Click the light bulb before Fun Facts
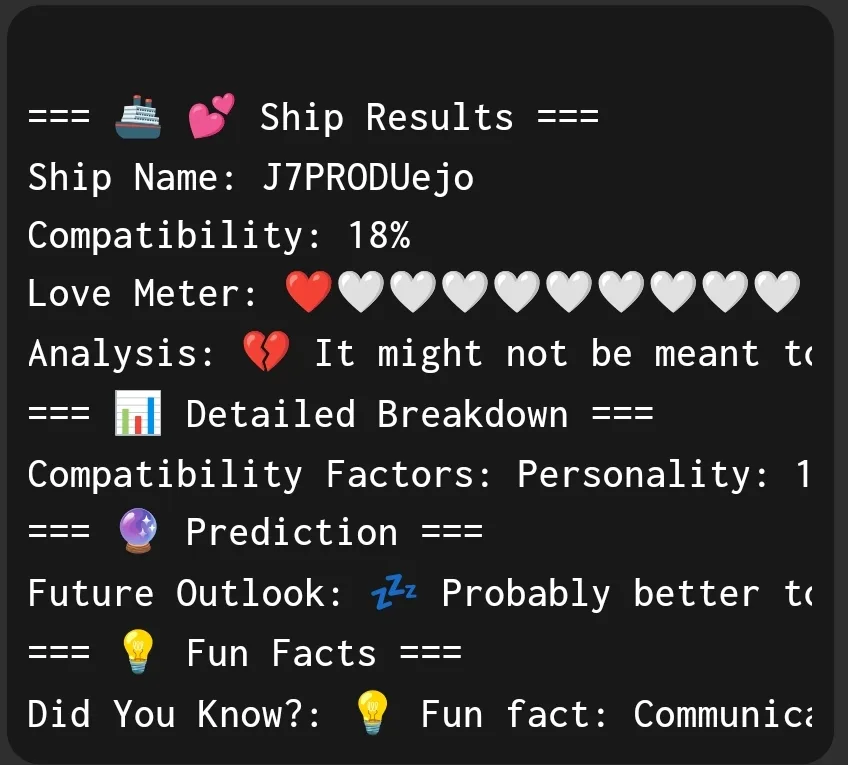 (138, 653)
